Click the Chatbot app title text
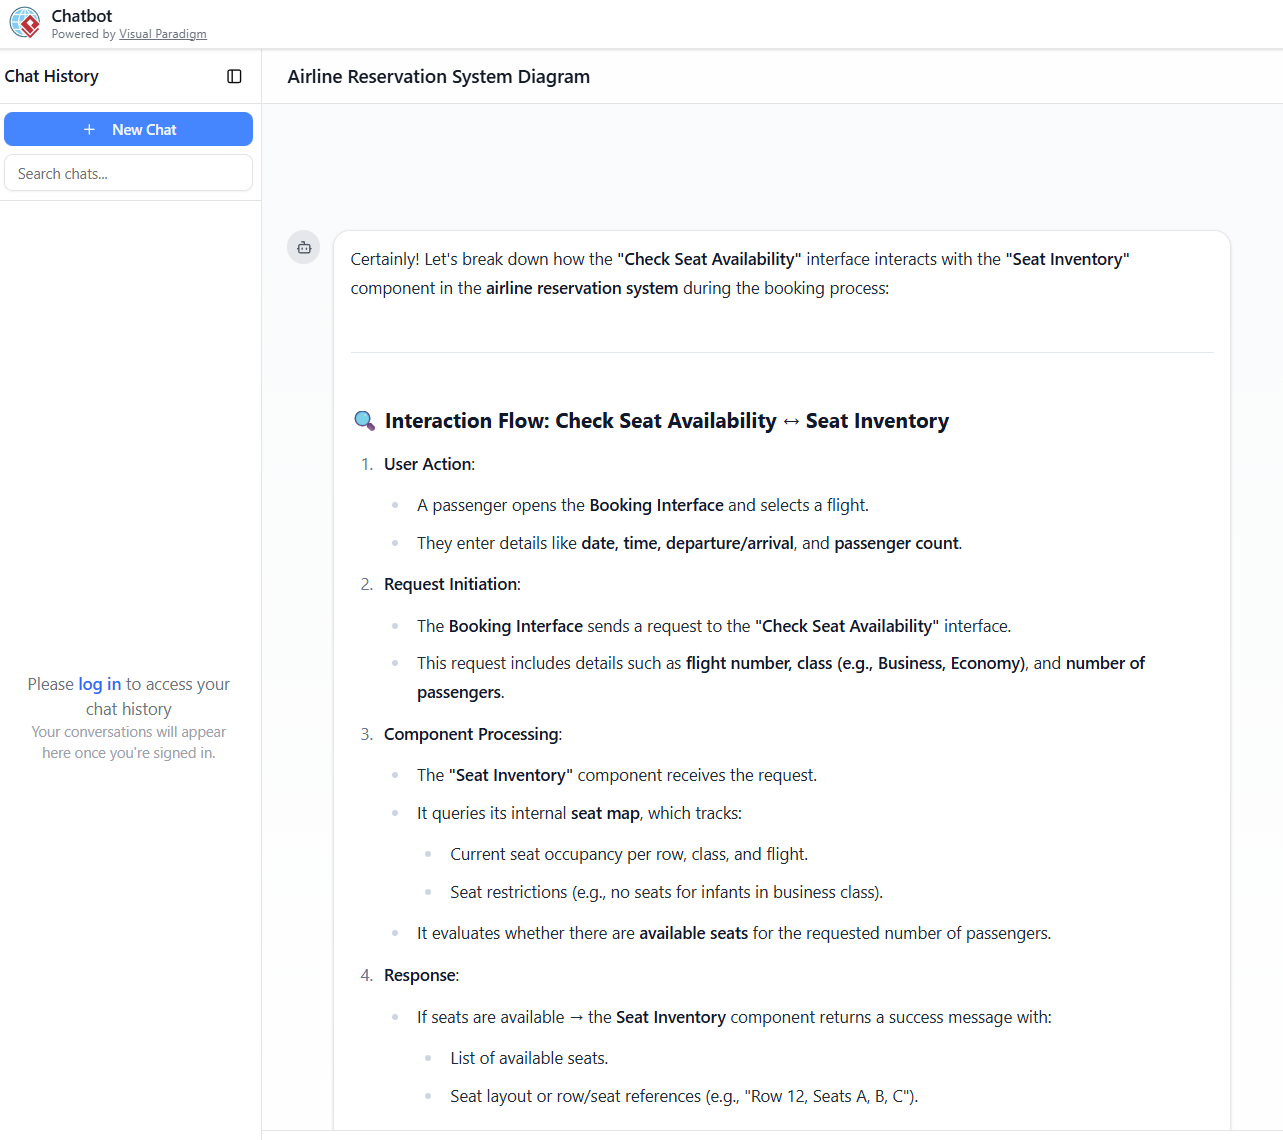 82,16
